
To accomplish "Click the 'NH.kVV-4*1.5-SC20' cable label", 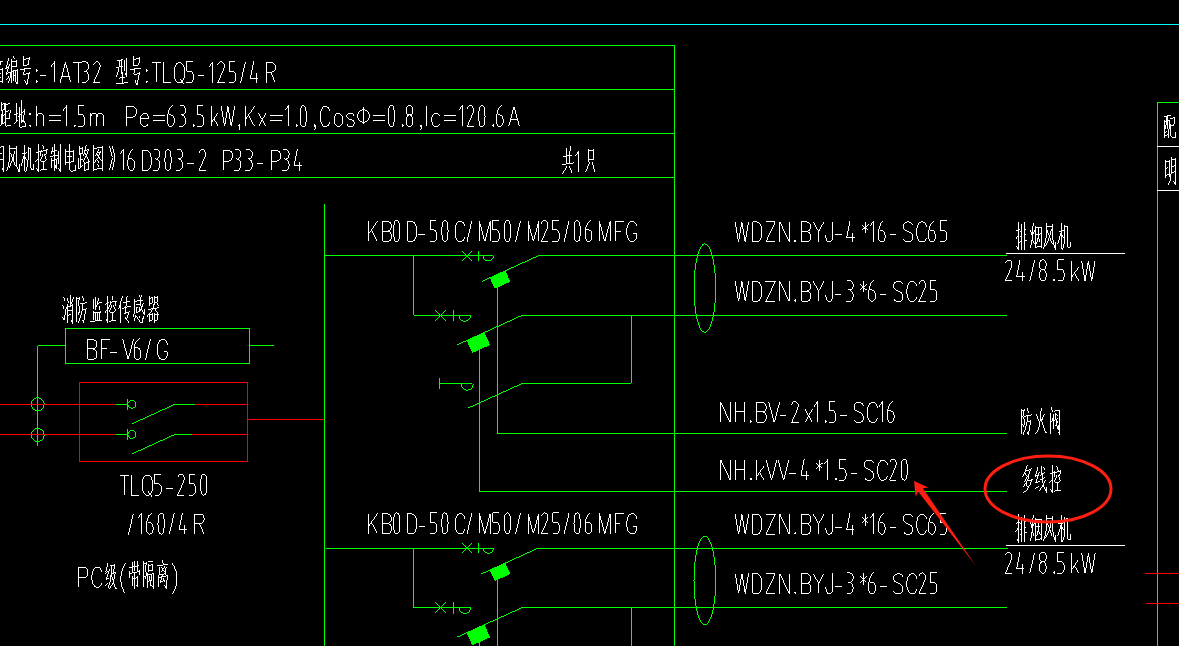I will [814, 471].
